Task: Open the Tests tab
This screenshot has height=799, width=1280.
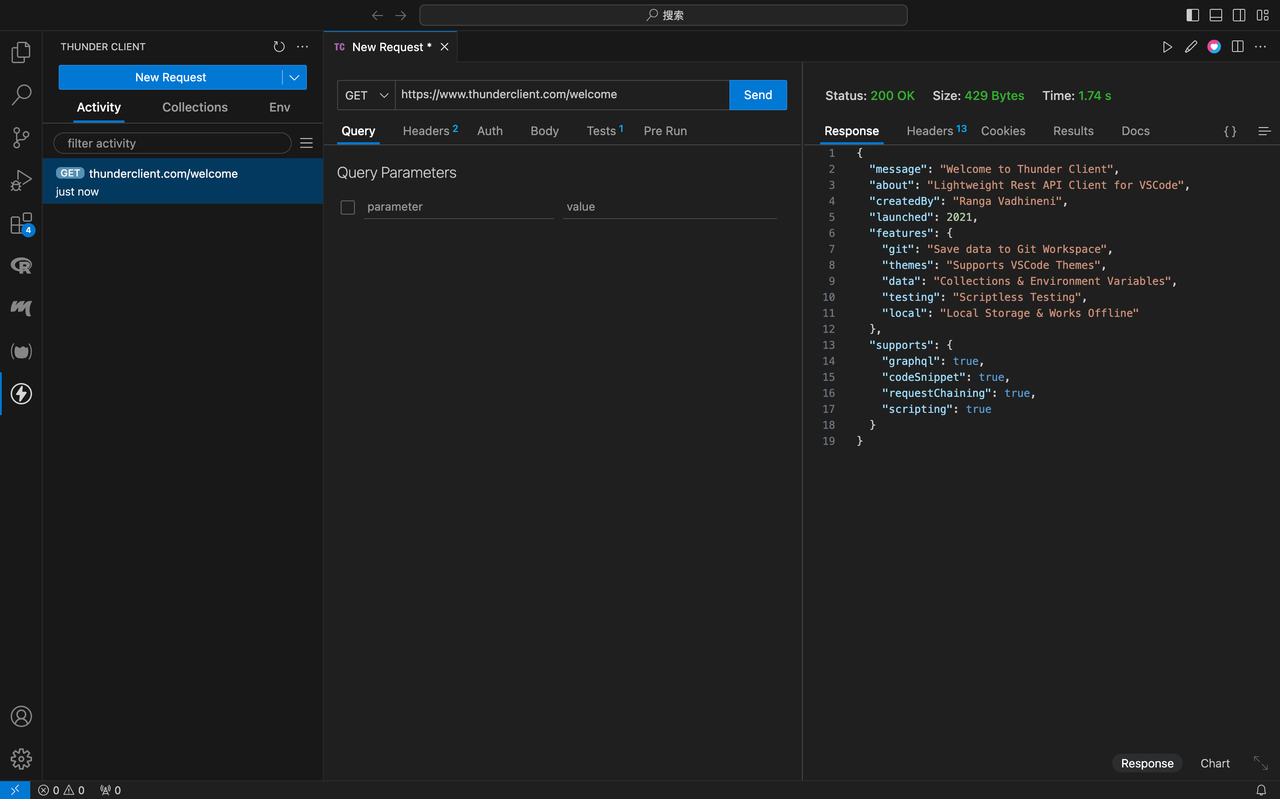Action: pos(604,131)
